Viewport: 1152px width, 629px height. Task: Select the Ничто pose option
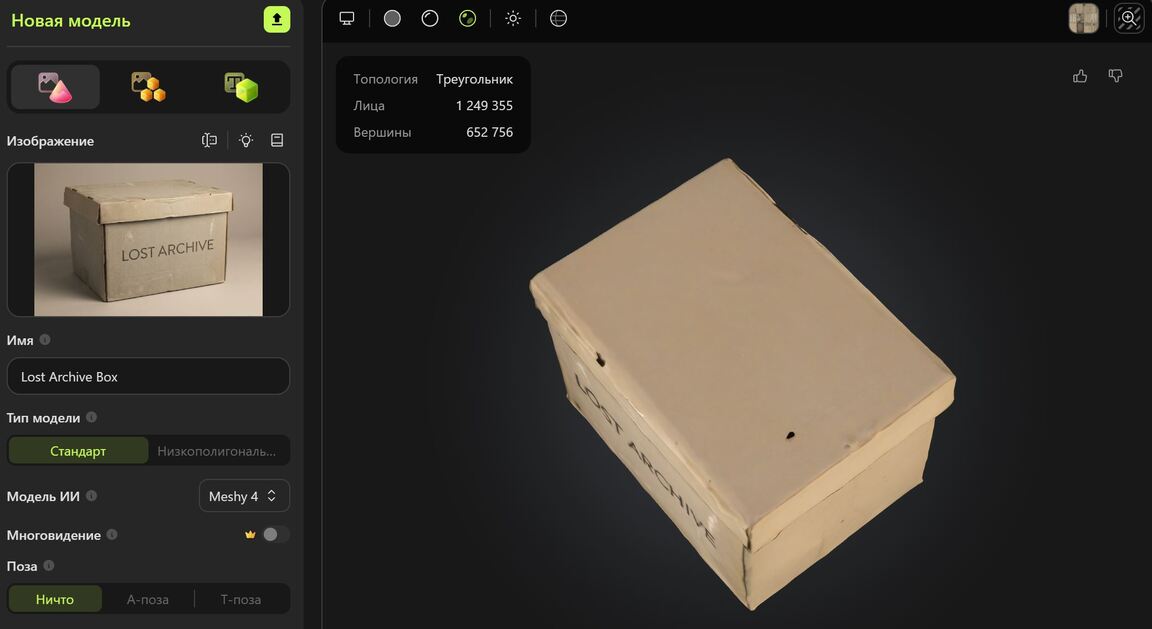pos(55,599)
